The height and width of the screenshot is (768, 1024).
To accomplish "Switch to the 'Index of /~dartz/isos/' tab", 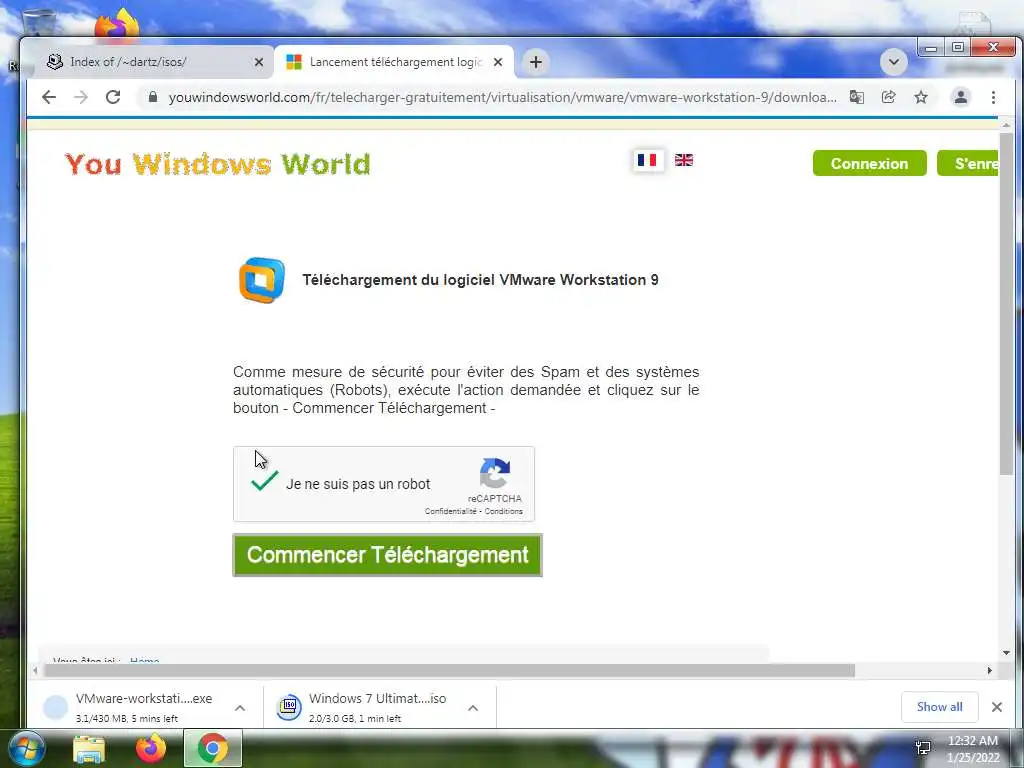I will pos(150,62).
